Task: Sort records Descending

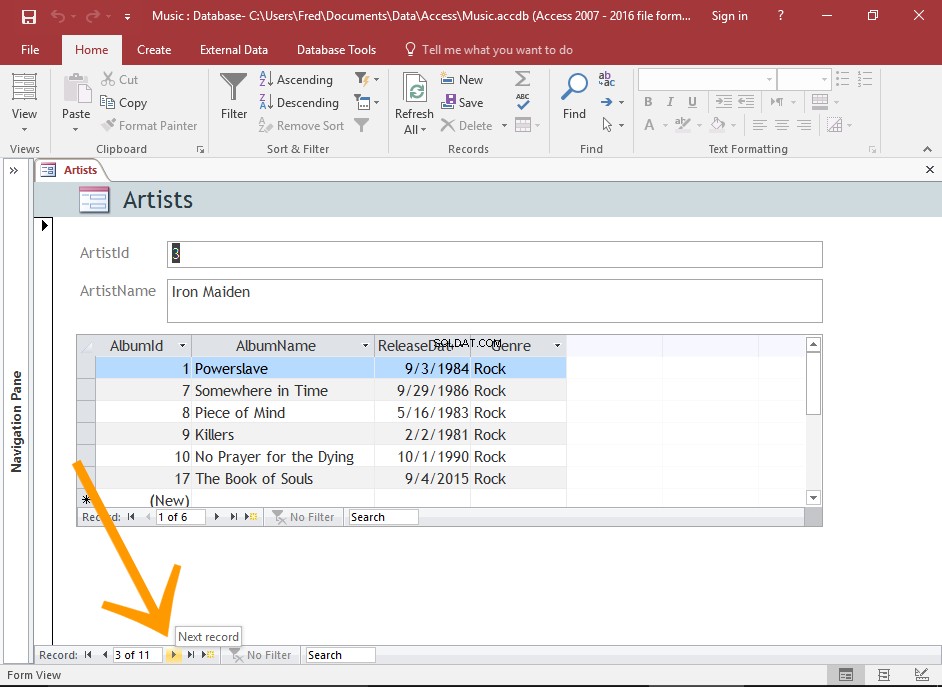Action: tap(299, 103)
